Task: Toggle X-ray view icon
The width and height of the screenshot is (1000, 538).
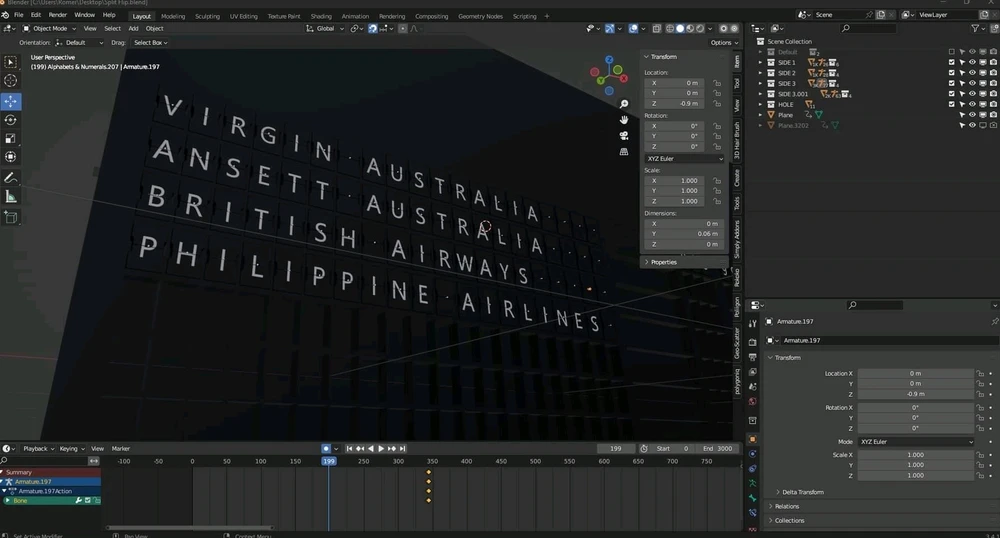Action: point(656,29)
